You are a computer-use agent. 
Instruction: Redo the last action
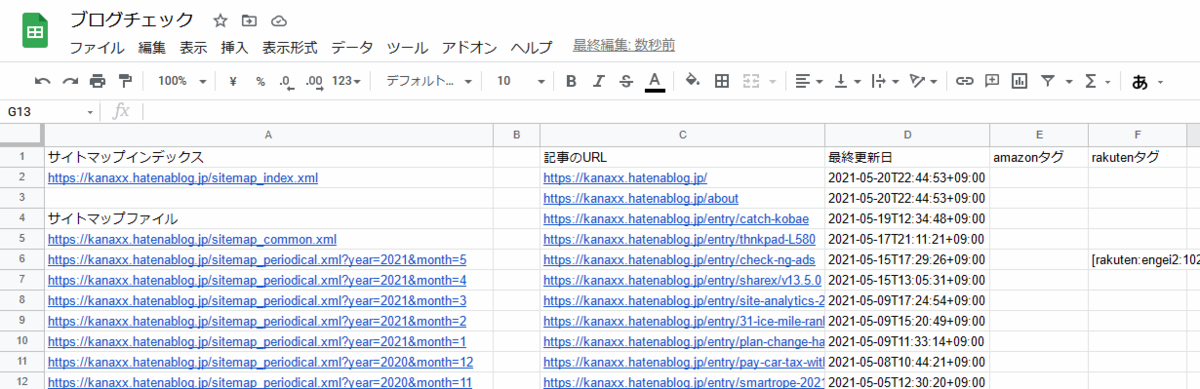point(70,81)
